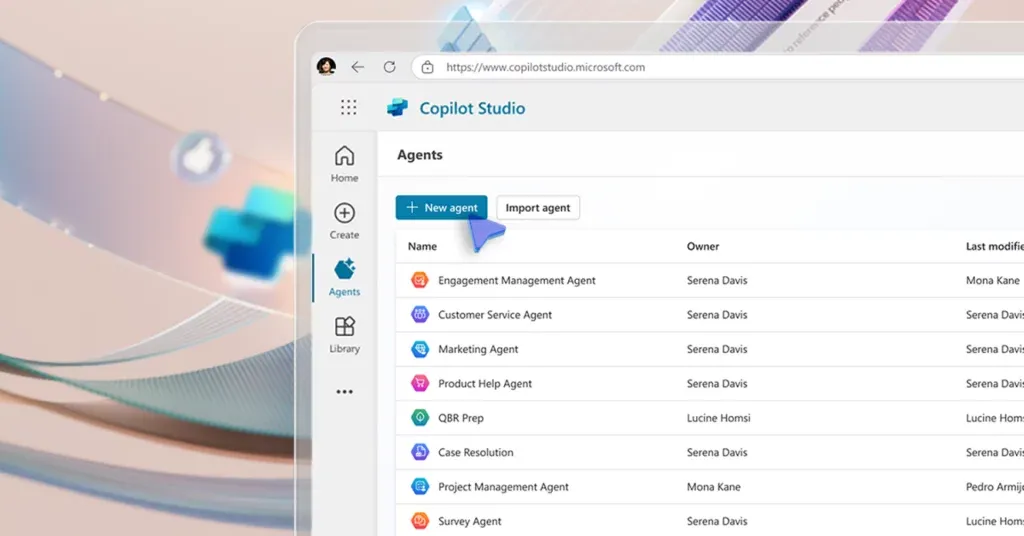The height and width of the screenshot is (536, 1024).
Task: Go back with the browser back arrow
Action: [x=357, y=67]
